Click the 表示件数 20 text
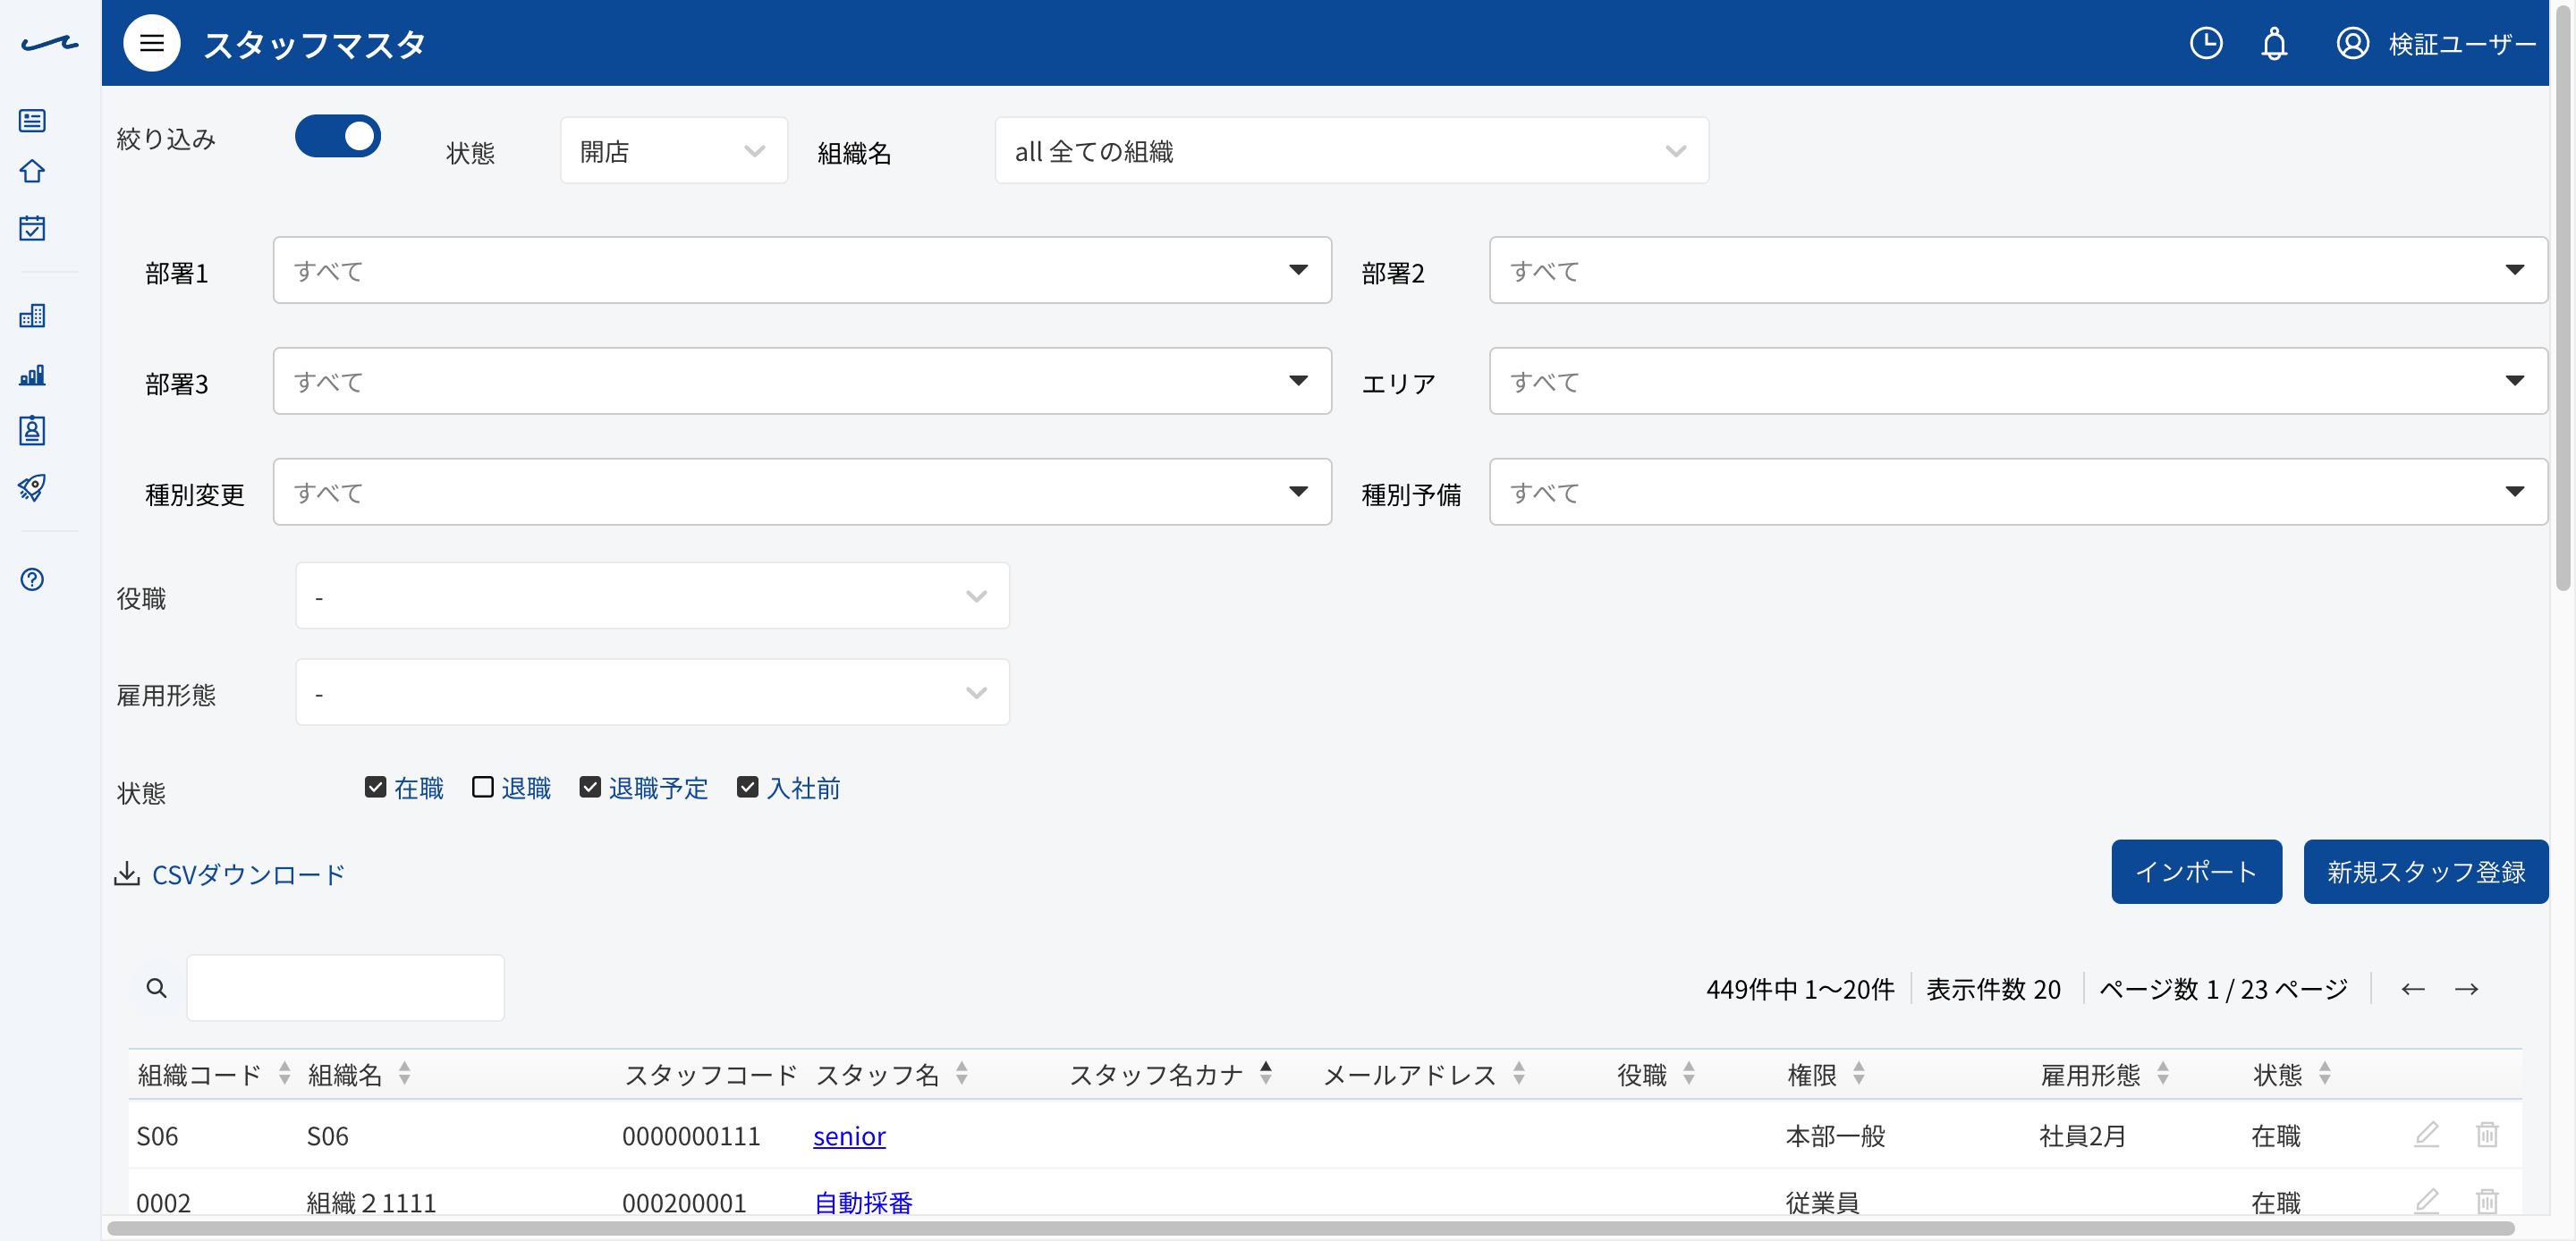 click(x=1992, y=989)
